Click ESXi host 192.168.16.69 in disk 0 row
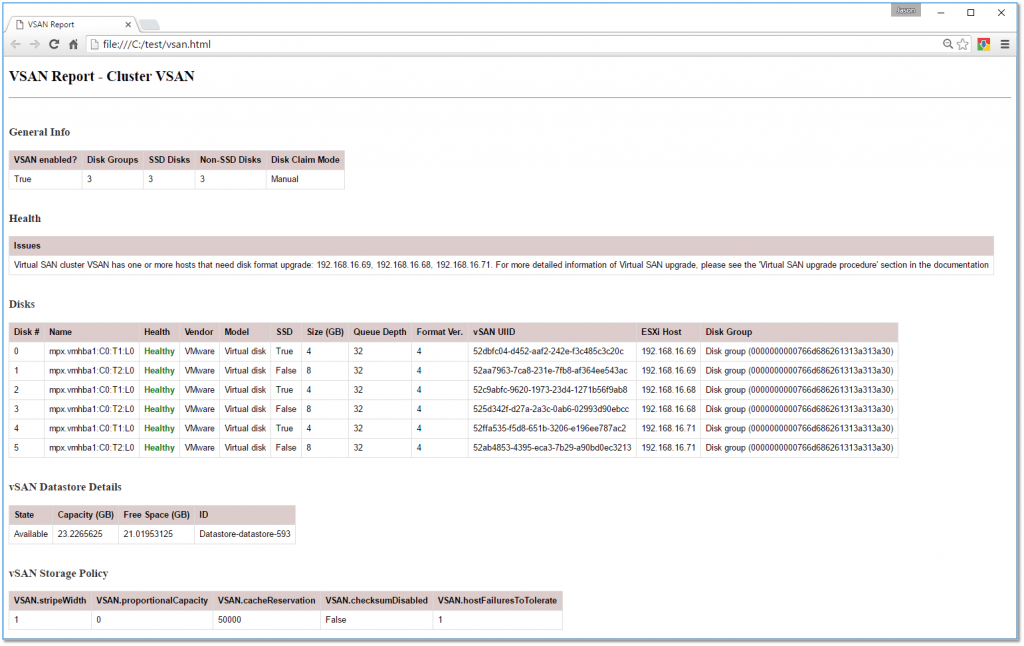The height and width of the screenshot is (646, 1024). tap(669, 351)
